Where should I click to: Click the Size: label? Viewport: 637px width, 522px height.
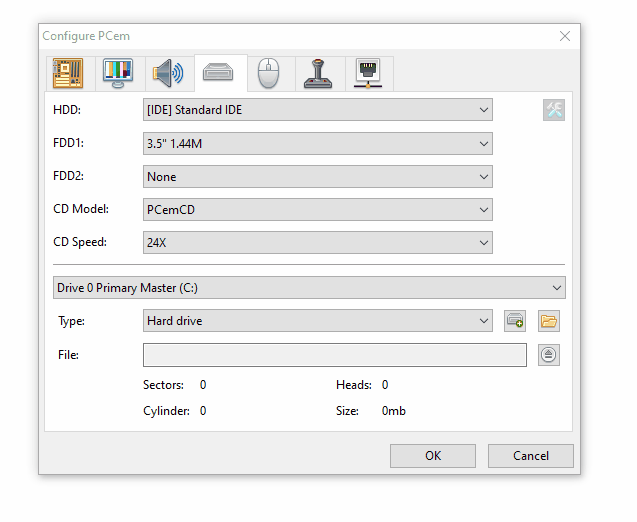coord(347,411)
